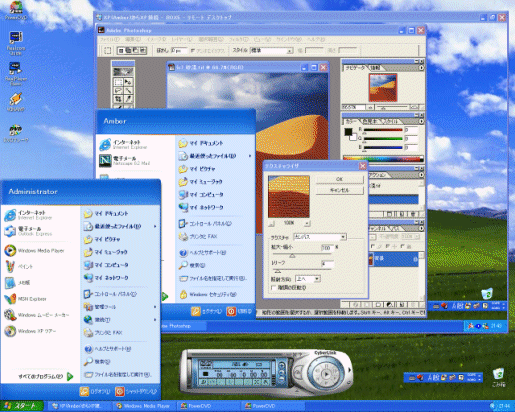Viewport: 515px width, 412px height.
Task: Open Notepad from Administrator start menu
Action: point(17,283)
